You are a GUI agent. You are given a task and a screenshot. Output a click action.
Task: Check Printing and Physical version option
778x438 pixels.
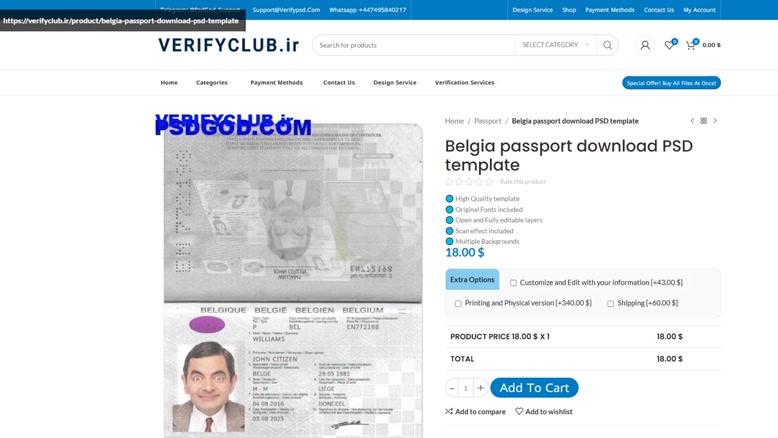point(458,304)
